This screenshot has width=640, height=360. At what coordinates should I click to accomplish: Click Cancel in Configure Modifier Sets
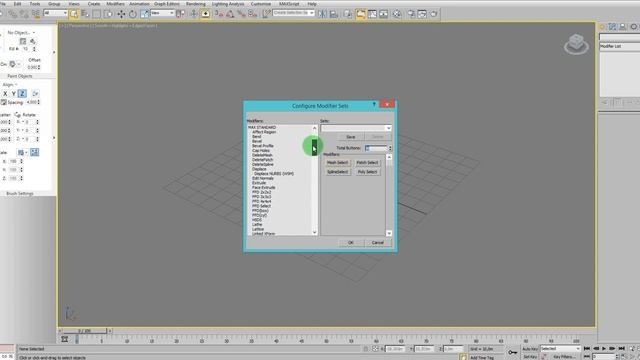(378, 242)
